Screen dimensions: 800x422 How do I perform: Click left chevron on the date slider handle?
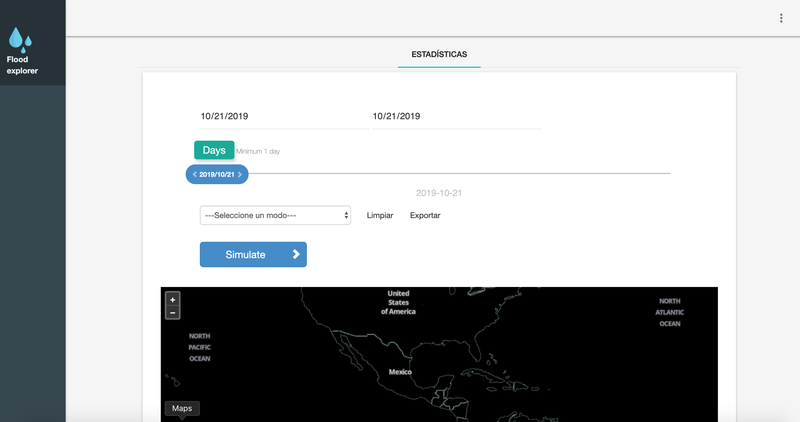(194, 174)
